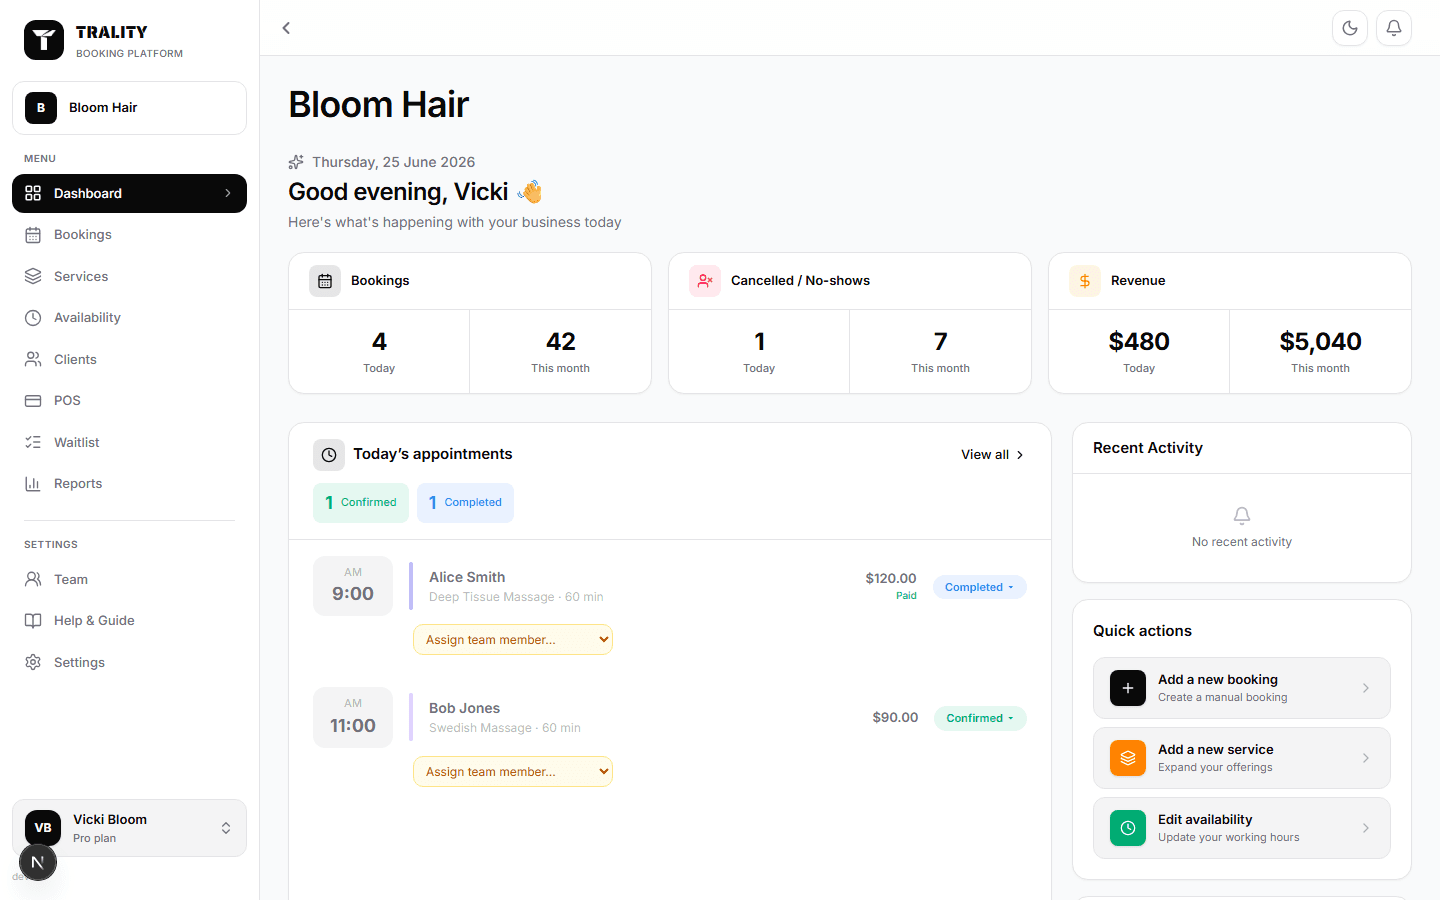Click the round N badge at bottom left
Image resolution: width=1440 pixels, height=900 pixels.
(x=38, y=862)
